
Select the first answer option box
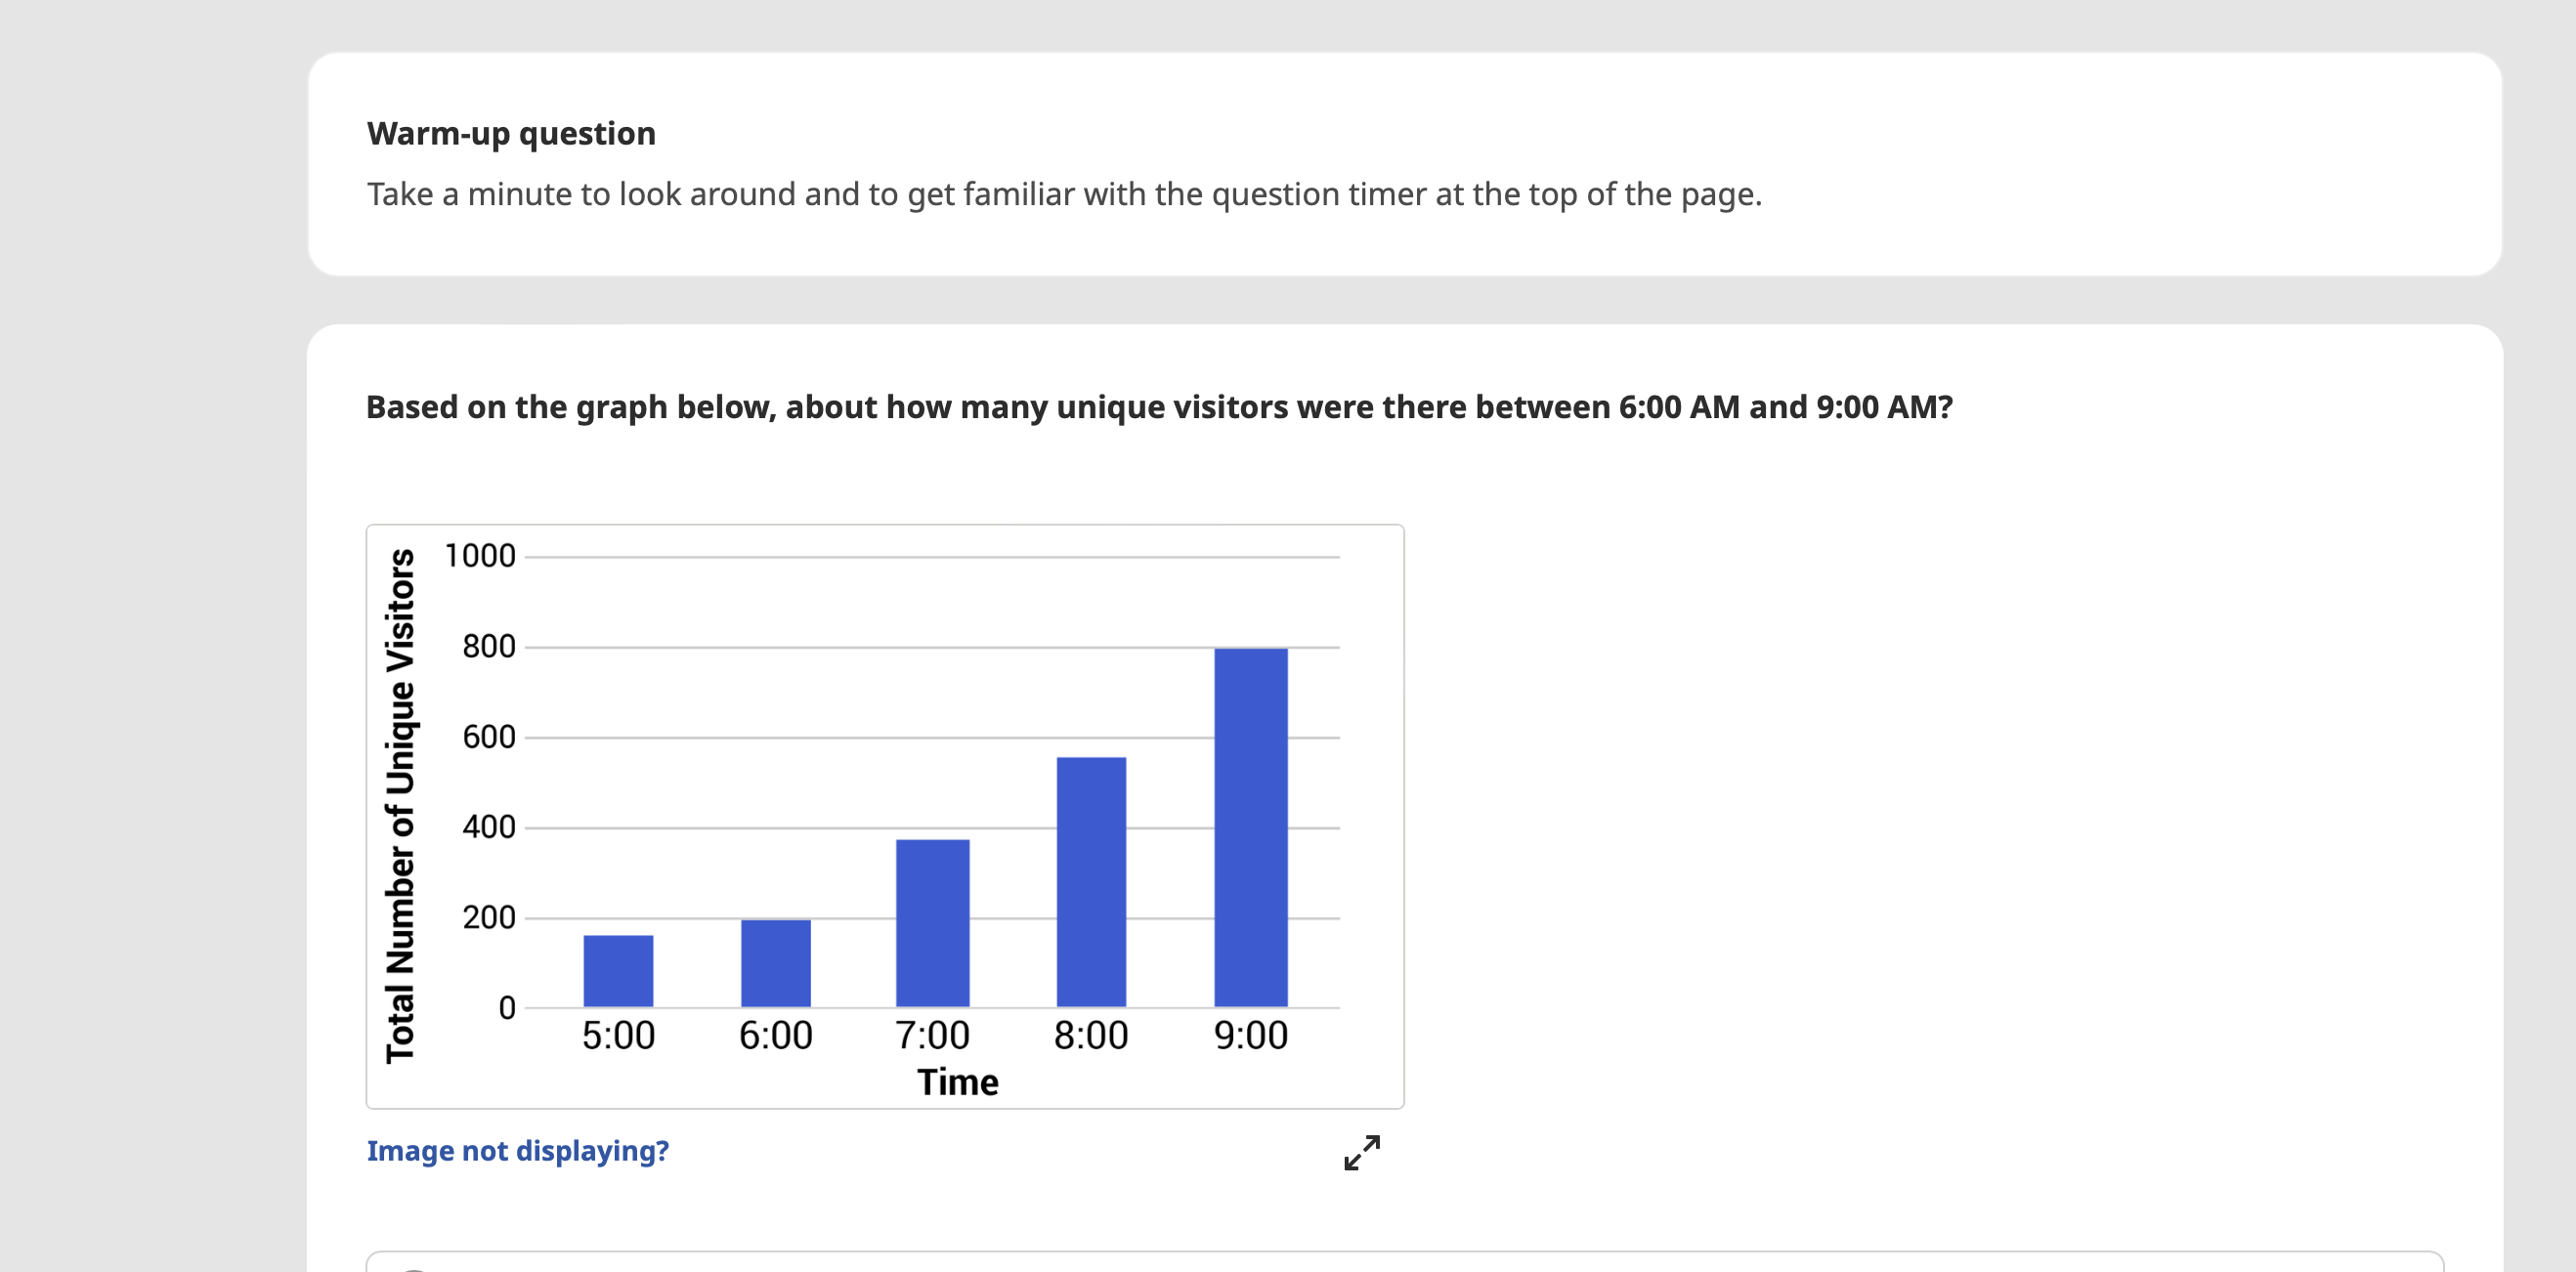coord(1404,1262)
